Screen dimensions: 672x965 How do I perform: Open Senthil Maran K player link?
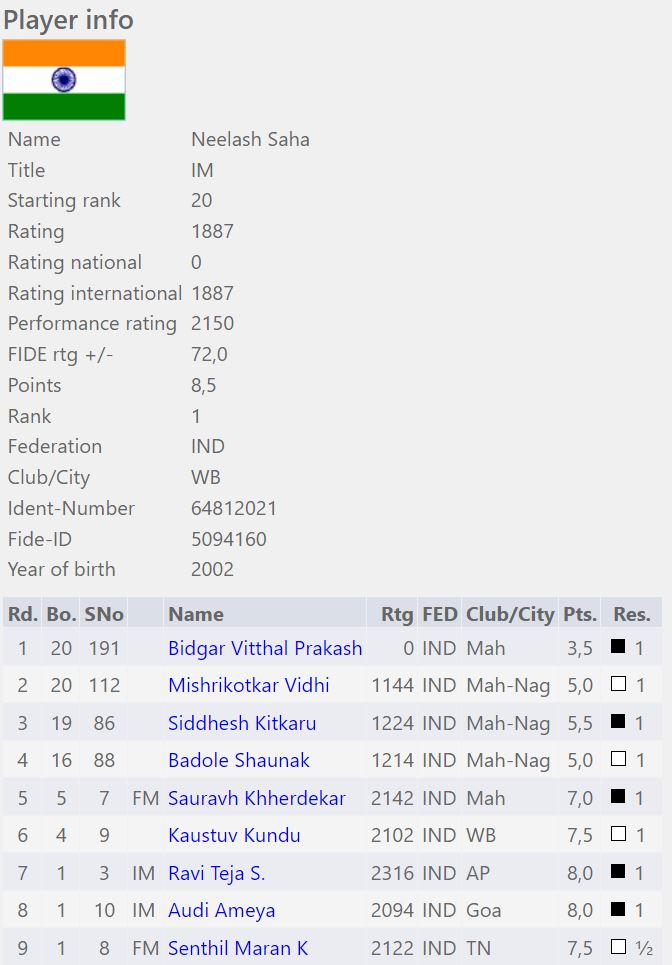pos(238,948)
